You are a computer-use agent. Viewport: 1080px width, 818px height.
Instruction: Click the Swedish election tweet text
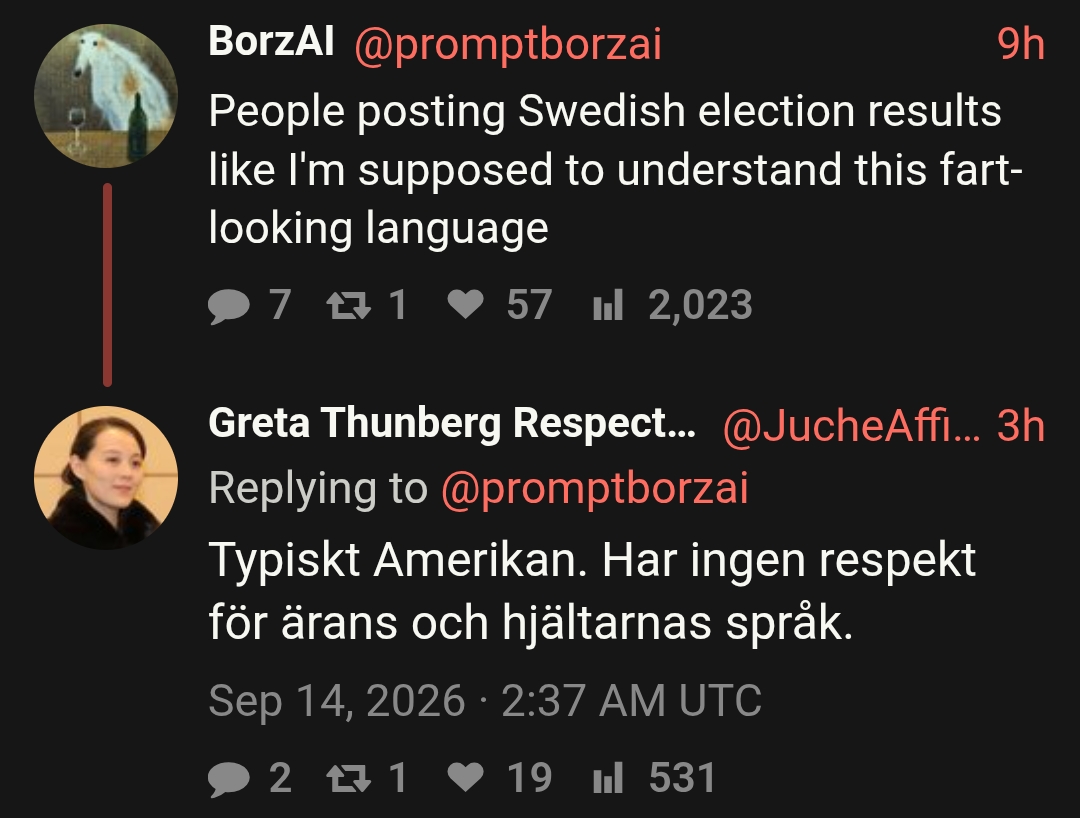pos(615,169)
